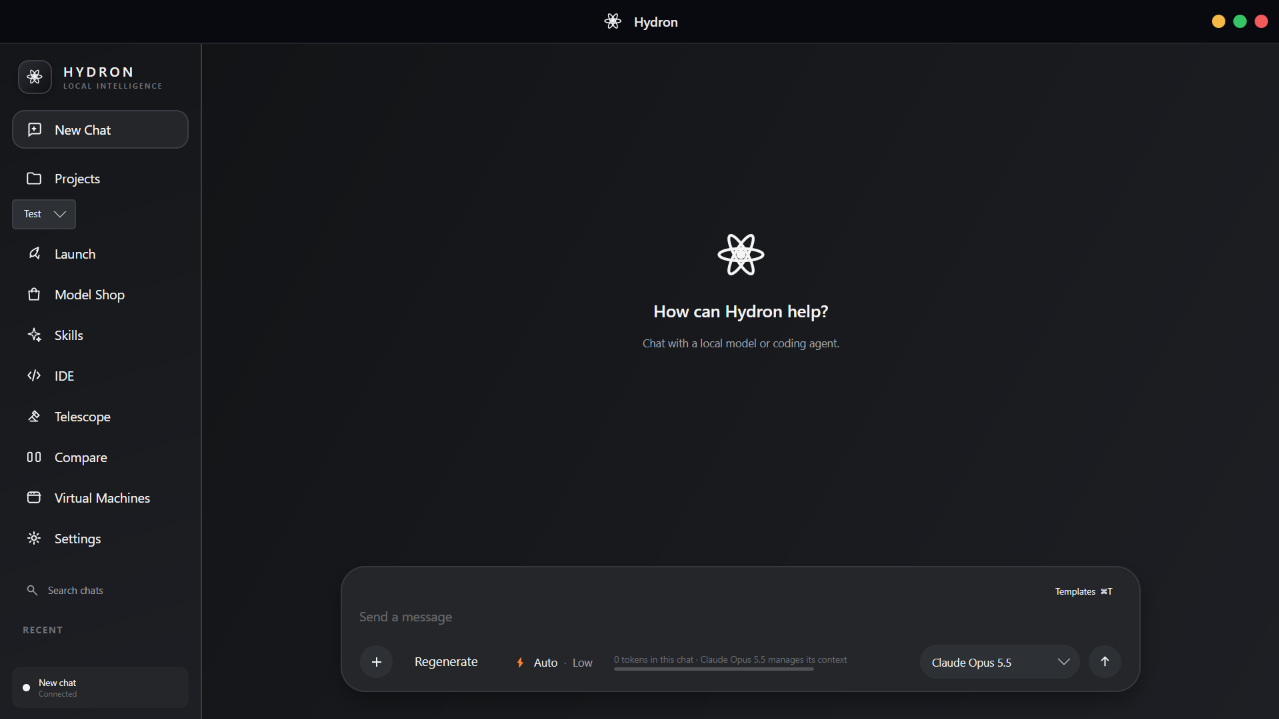Open Settings from the sidebar

click(100, 539)
